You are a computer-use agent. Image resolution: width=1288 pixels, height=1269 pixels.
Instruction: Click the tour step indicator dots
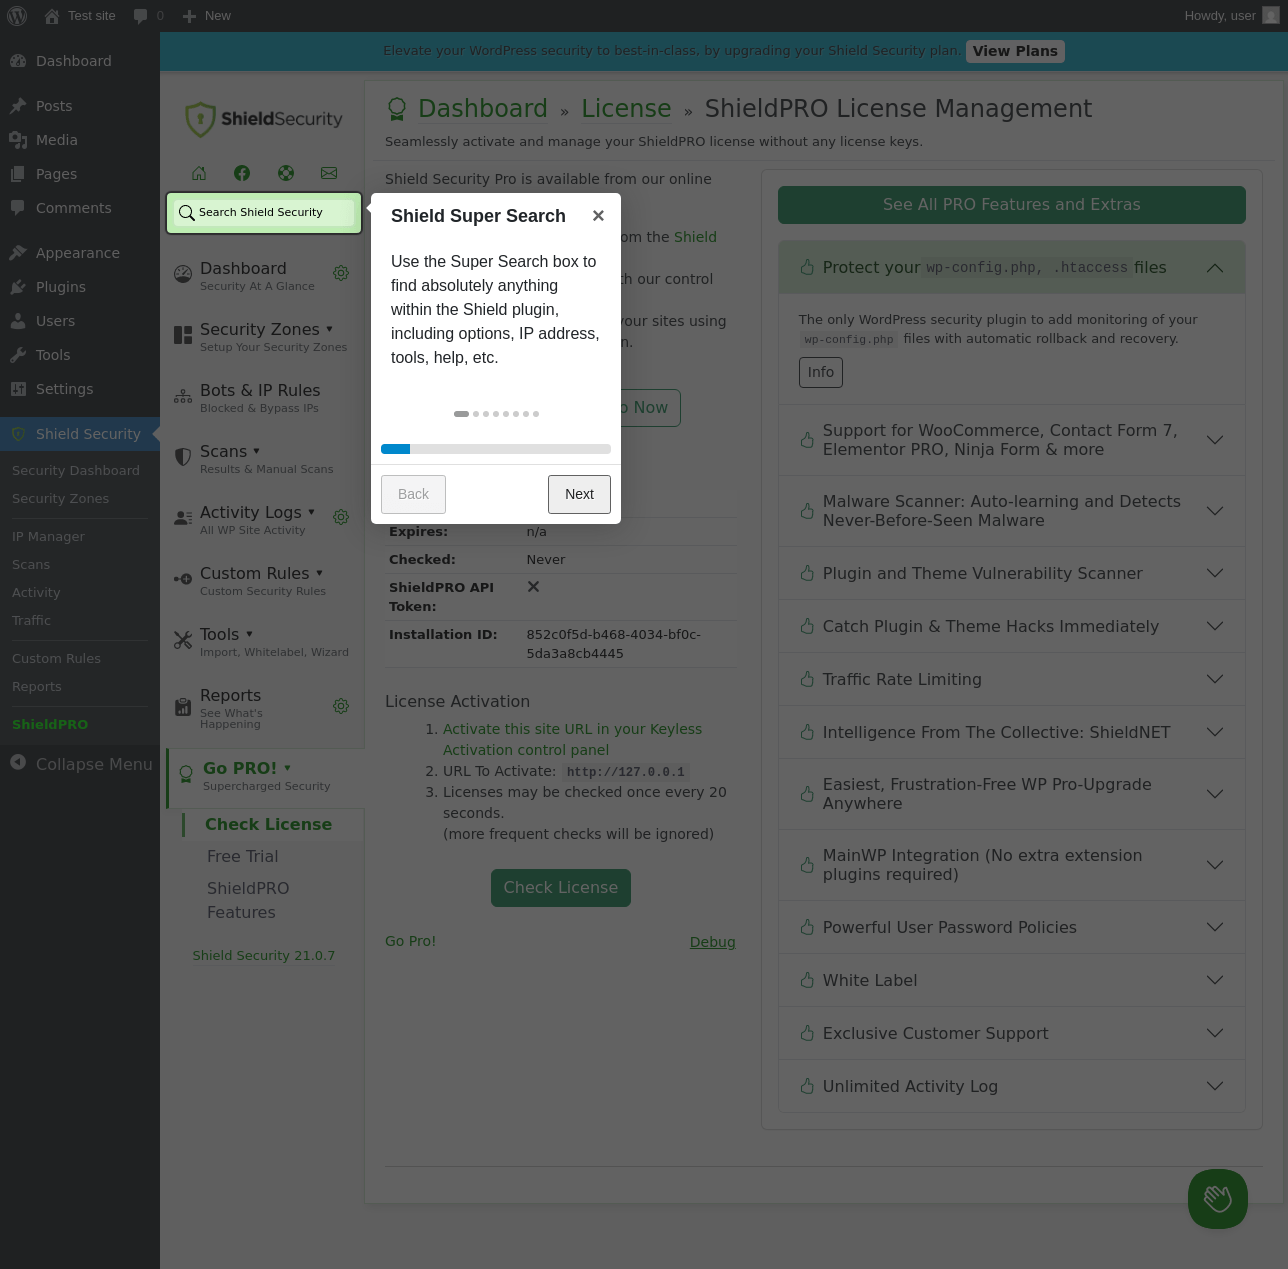[x=496, y=413]
